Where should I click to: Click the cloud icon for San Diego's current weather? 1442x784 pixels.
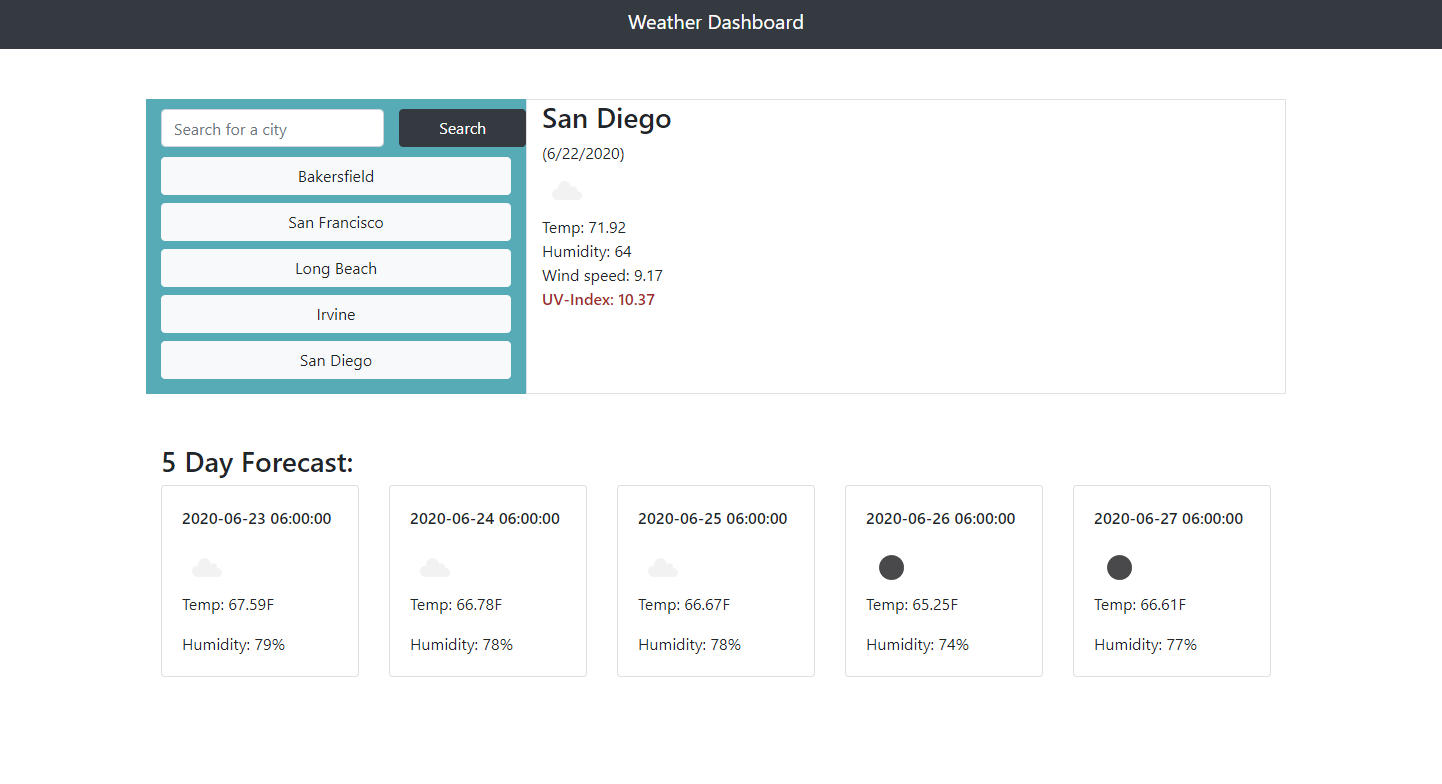[x=566, y=191]
